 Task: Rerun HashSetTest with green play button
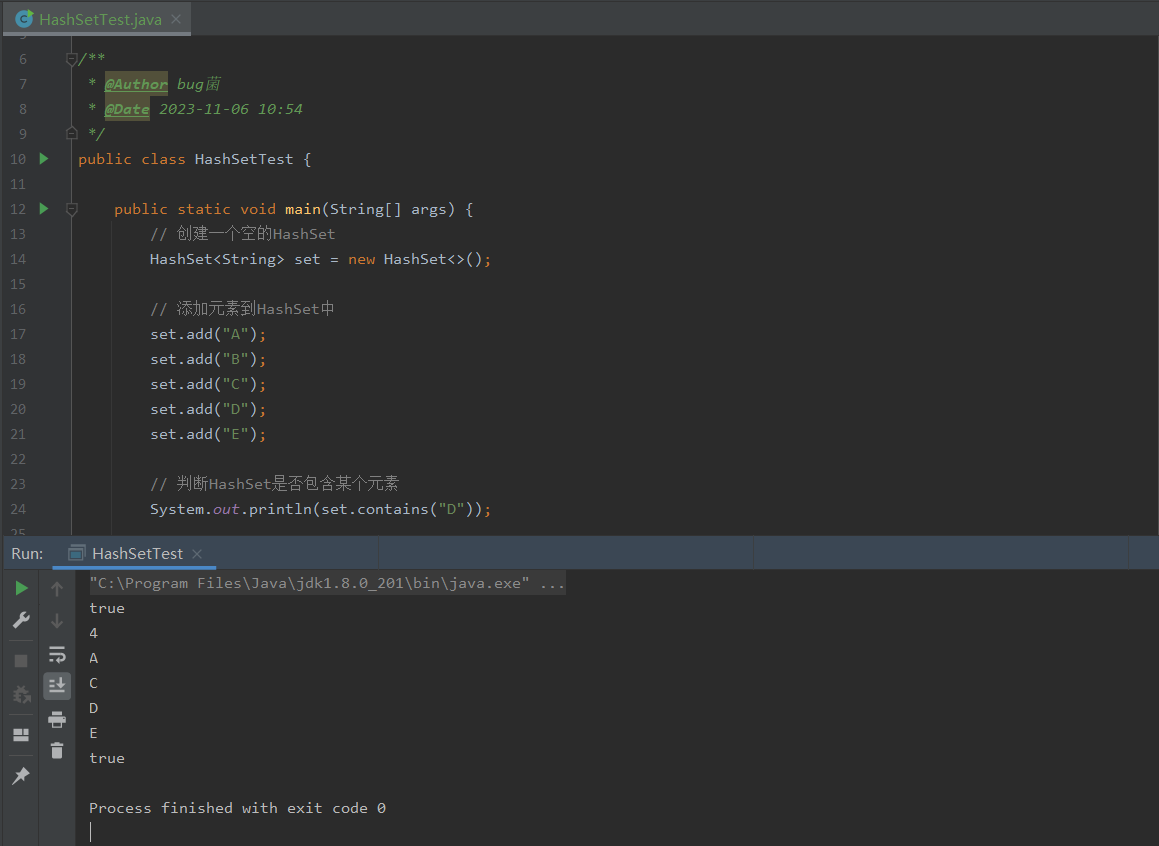(21, 588)
